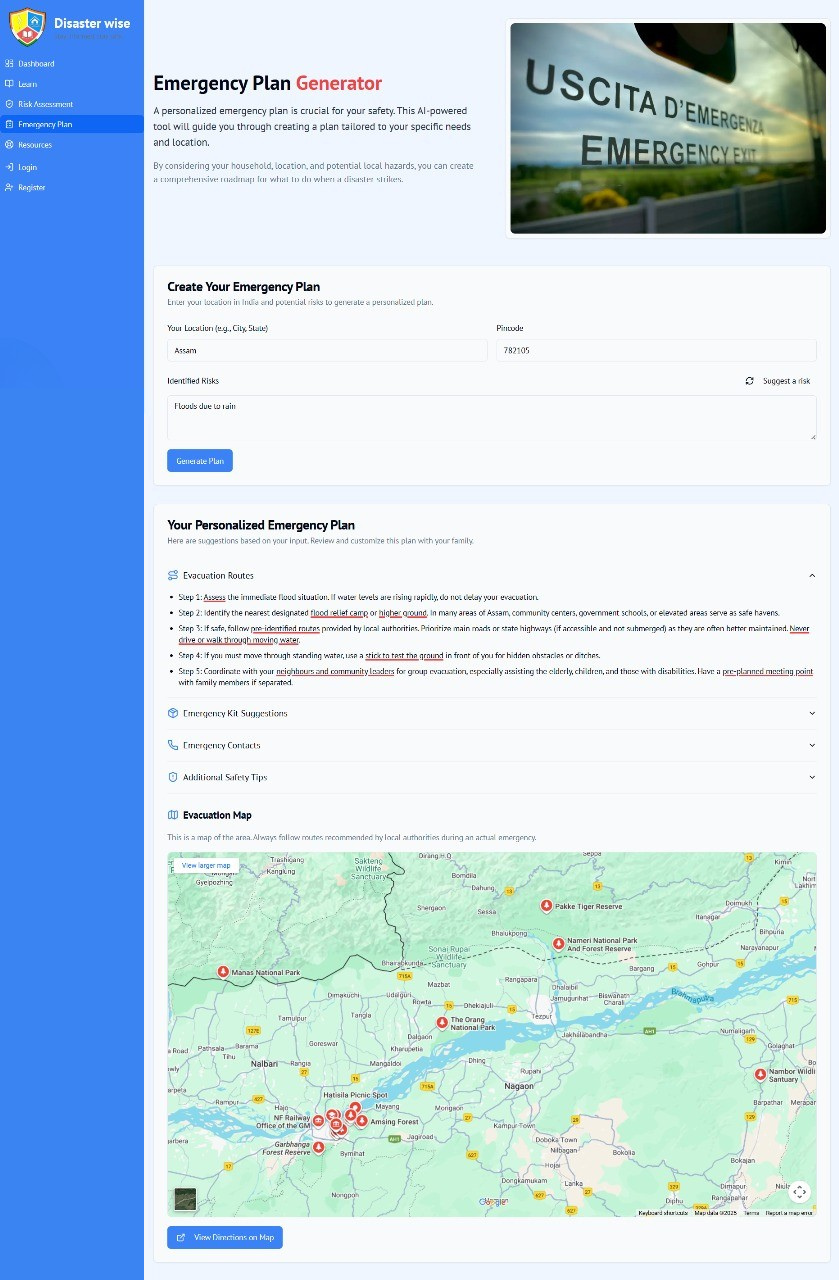Expand Additional Safety Tips section

click(x=492, y=777)
